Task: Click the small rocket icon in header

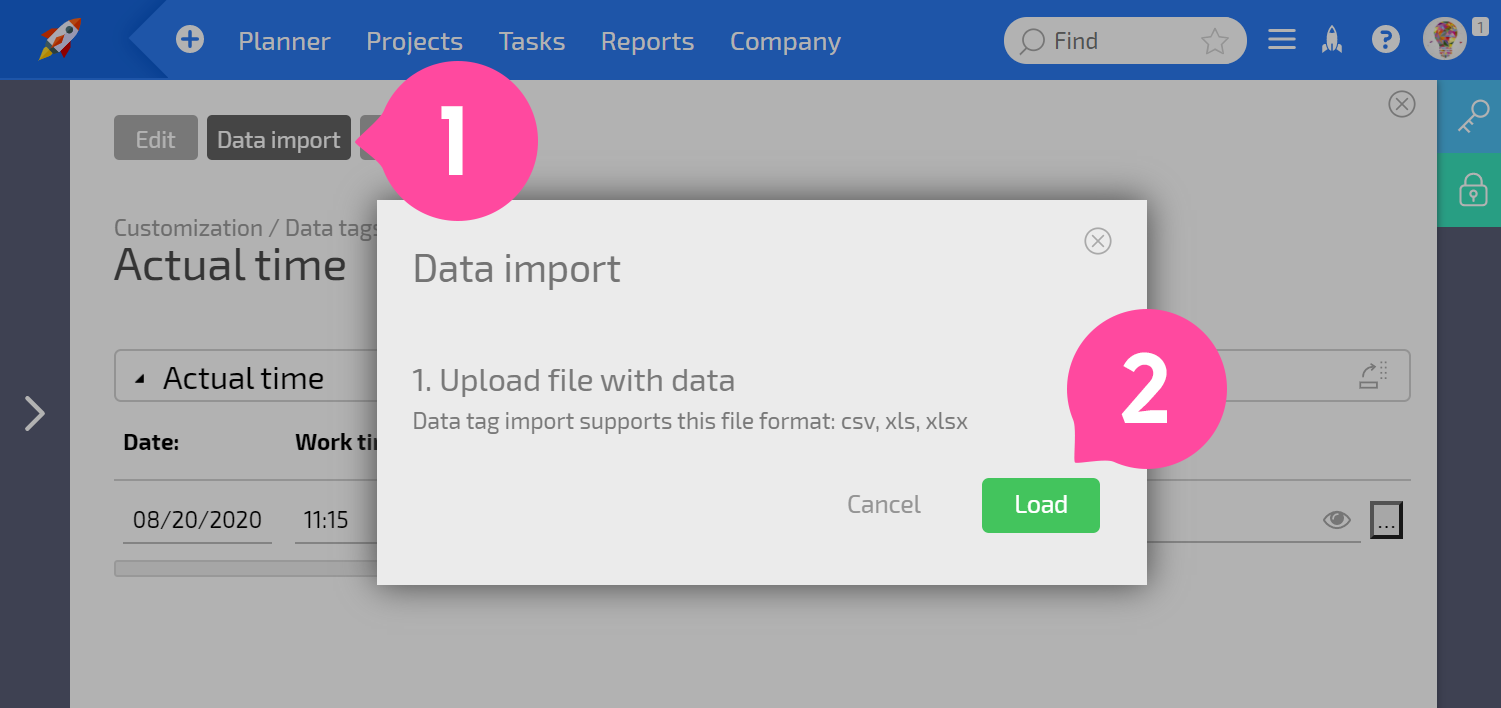Action: click(x=1332, y=40)
